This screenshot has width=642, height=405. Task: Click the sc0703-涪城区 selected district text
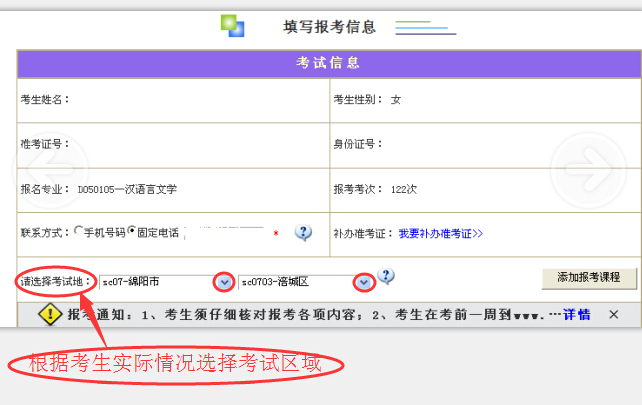[275, 282]
